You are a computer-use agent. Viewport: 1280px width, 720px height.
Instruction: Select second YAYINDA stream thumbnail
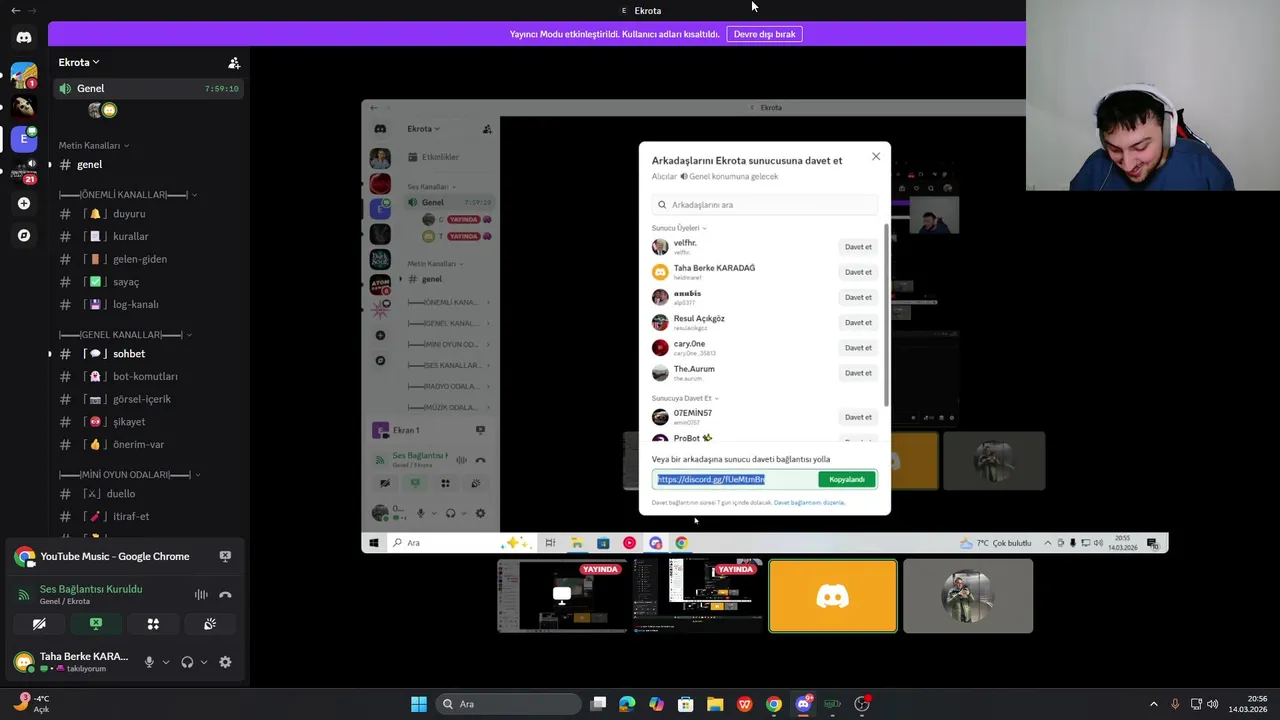click(x=697, y=596)
